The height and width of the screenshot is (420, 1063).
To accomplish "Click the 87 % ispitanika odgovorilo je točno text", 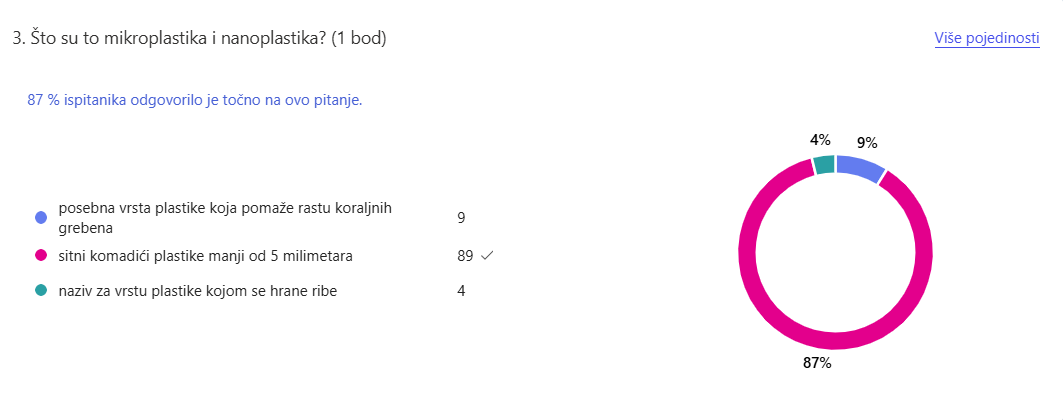I will (x=195, y=100).
